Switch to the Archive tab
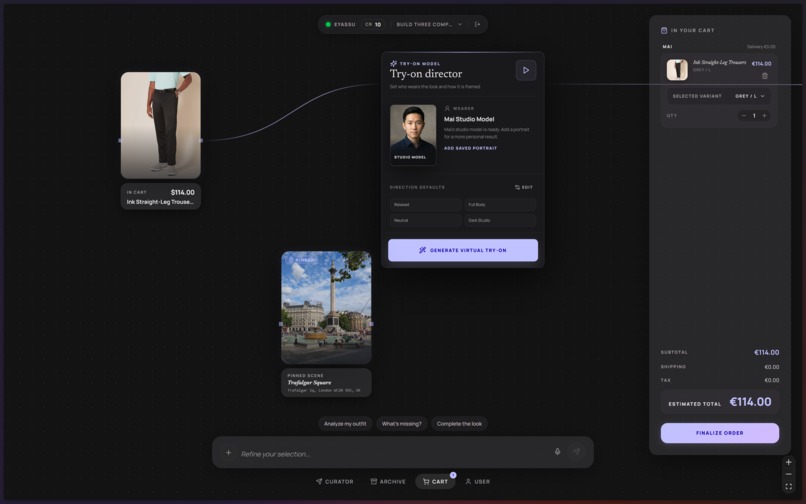The image size is (806, 504). point(388,482)
